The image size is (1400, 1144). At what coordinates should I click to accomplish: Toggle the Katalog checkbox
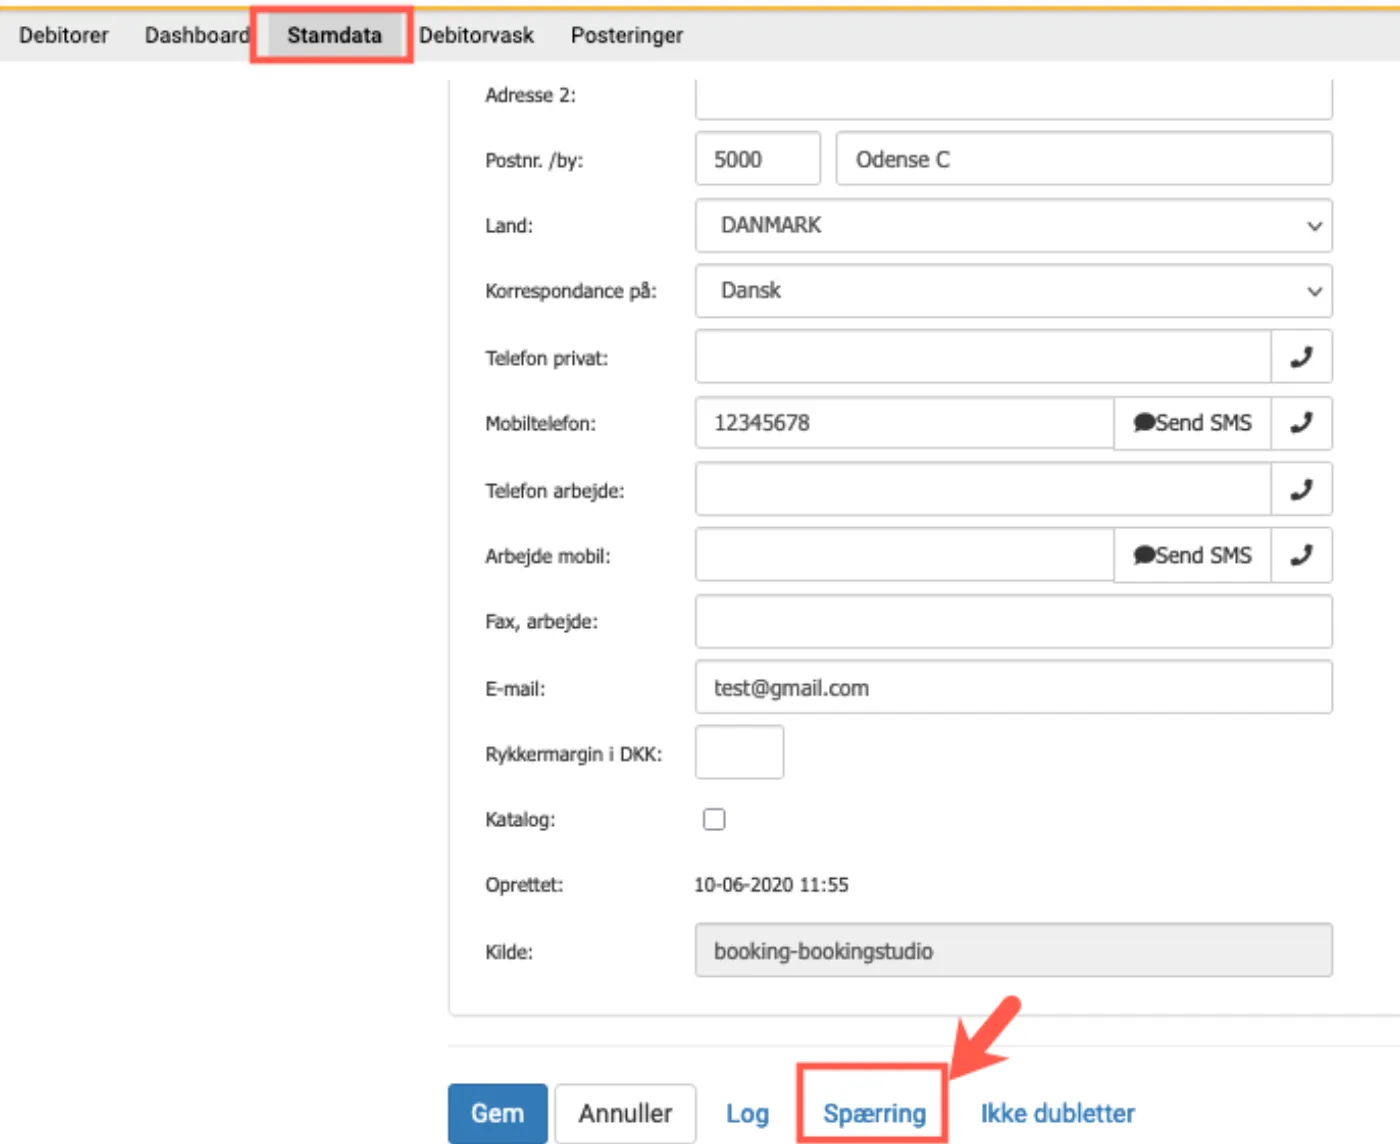coord(714,820)
